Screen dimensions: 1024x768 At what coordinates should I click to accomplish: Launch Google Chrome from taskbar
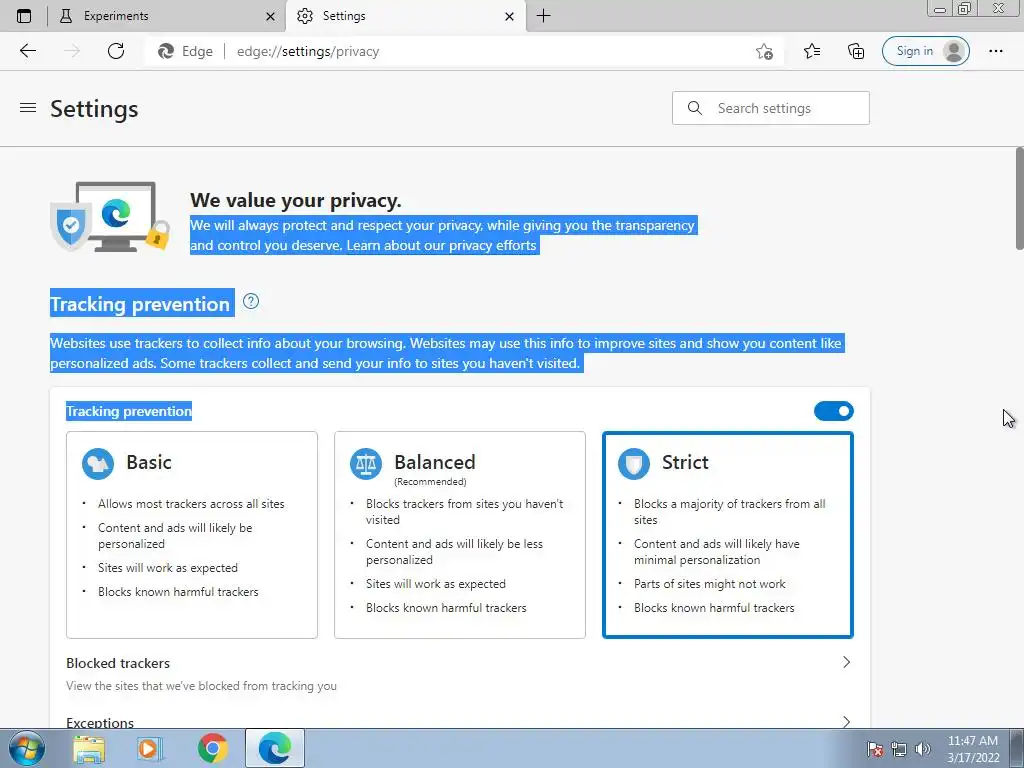point(213,749)
